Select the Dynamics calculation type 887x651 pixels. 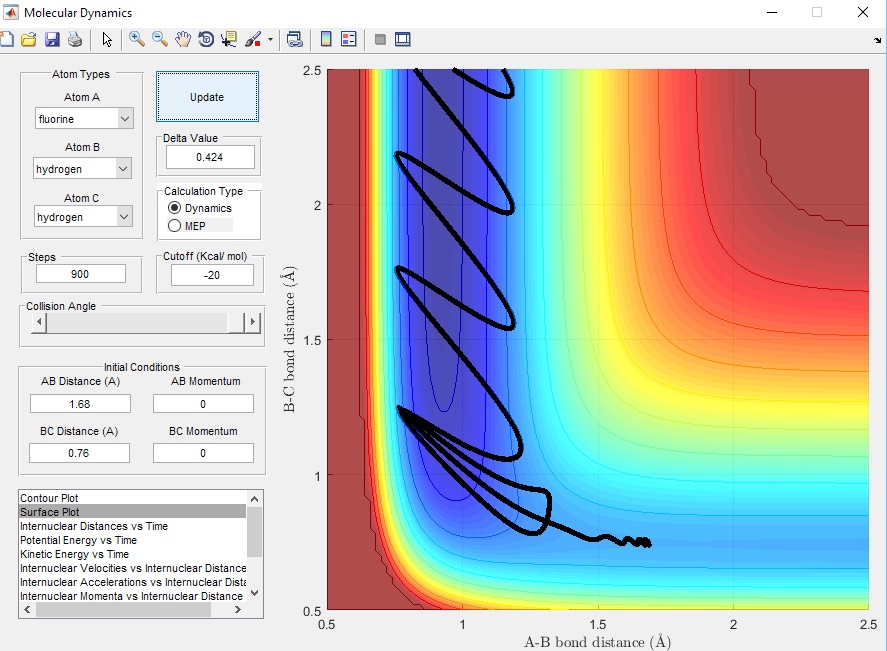tap(175, 208)
